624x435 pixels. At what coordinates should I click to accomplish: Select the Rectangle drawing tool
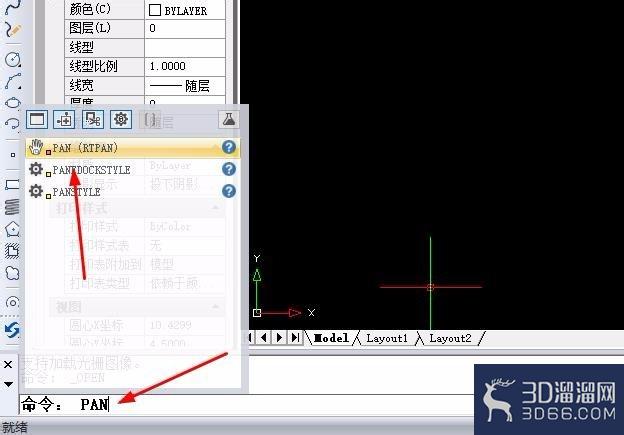tap(12, 185)
